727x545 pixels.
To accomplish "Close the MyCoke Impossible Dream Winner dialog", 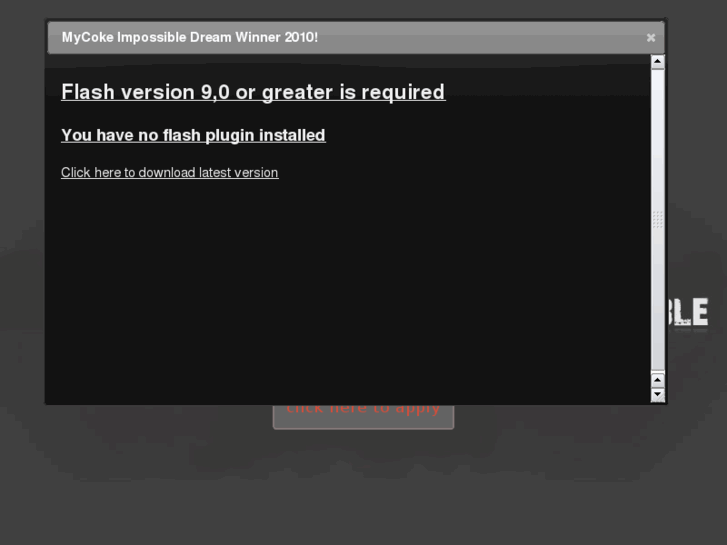I will (650, 38).
